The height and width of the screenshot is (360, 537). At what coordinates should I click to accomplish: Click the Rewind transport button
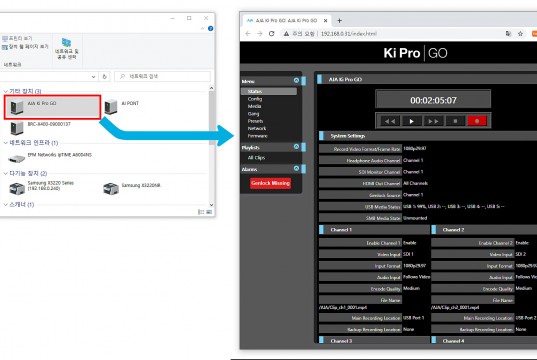390,121
